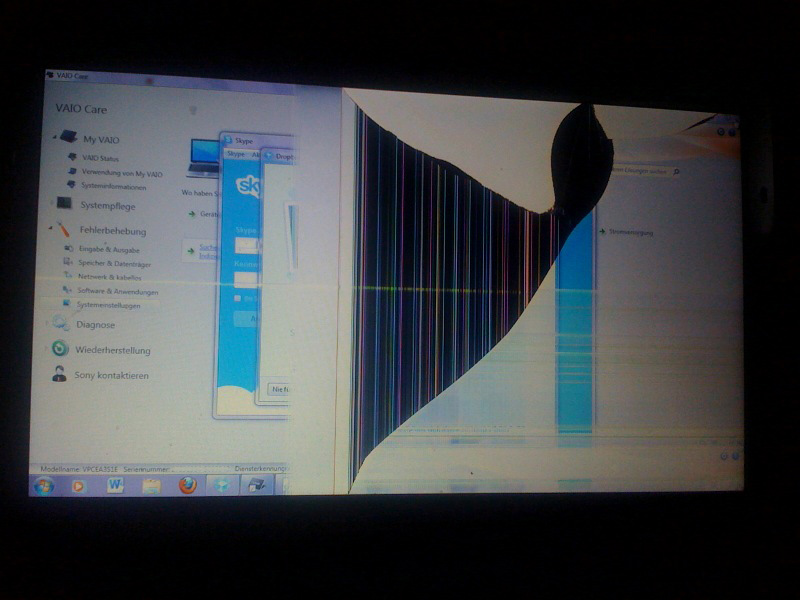This screenshot has height=600, width=800.
Task: Switch to VAIO Care taskbar button
Action: click(x=257, y=485)
